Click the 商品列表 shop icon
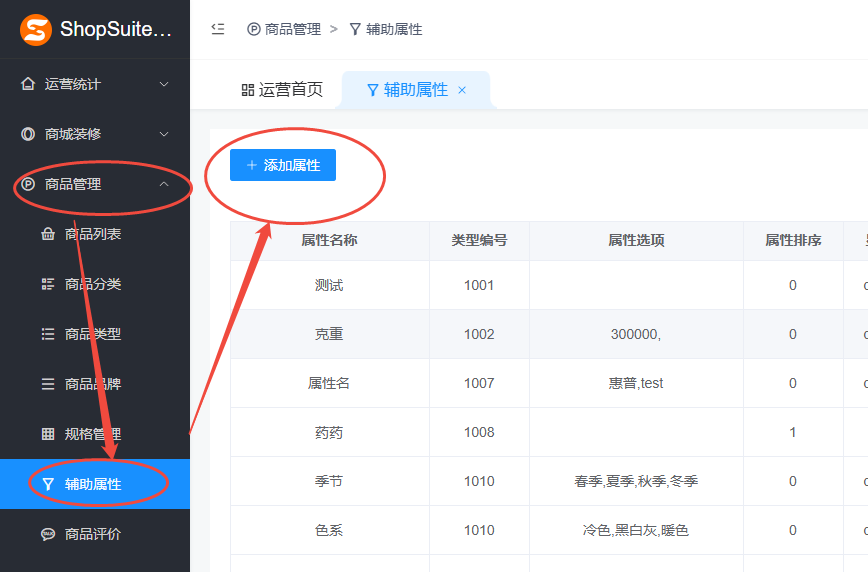The height and width of the screenshot is (572, 868). pos(47,234)
